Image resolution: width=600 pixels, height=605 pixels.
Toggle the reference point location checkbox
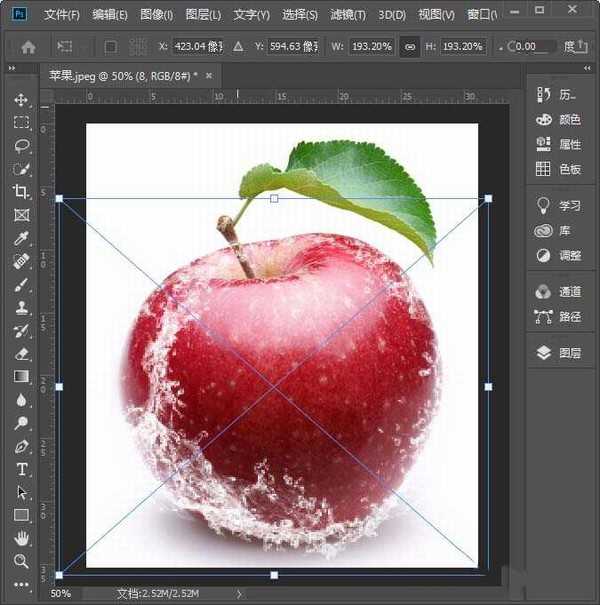(111, 46)
